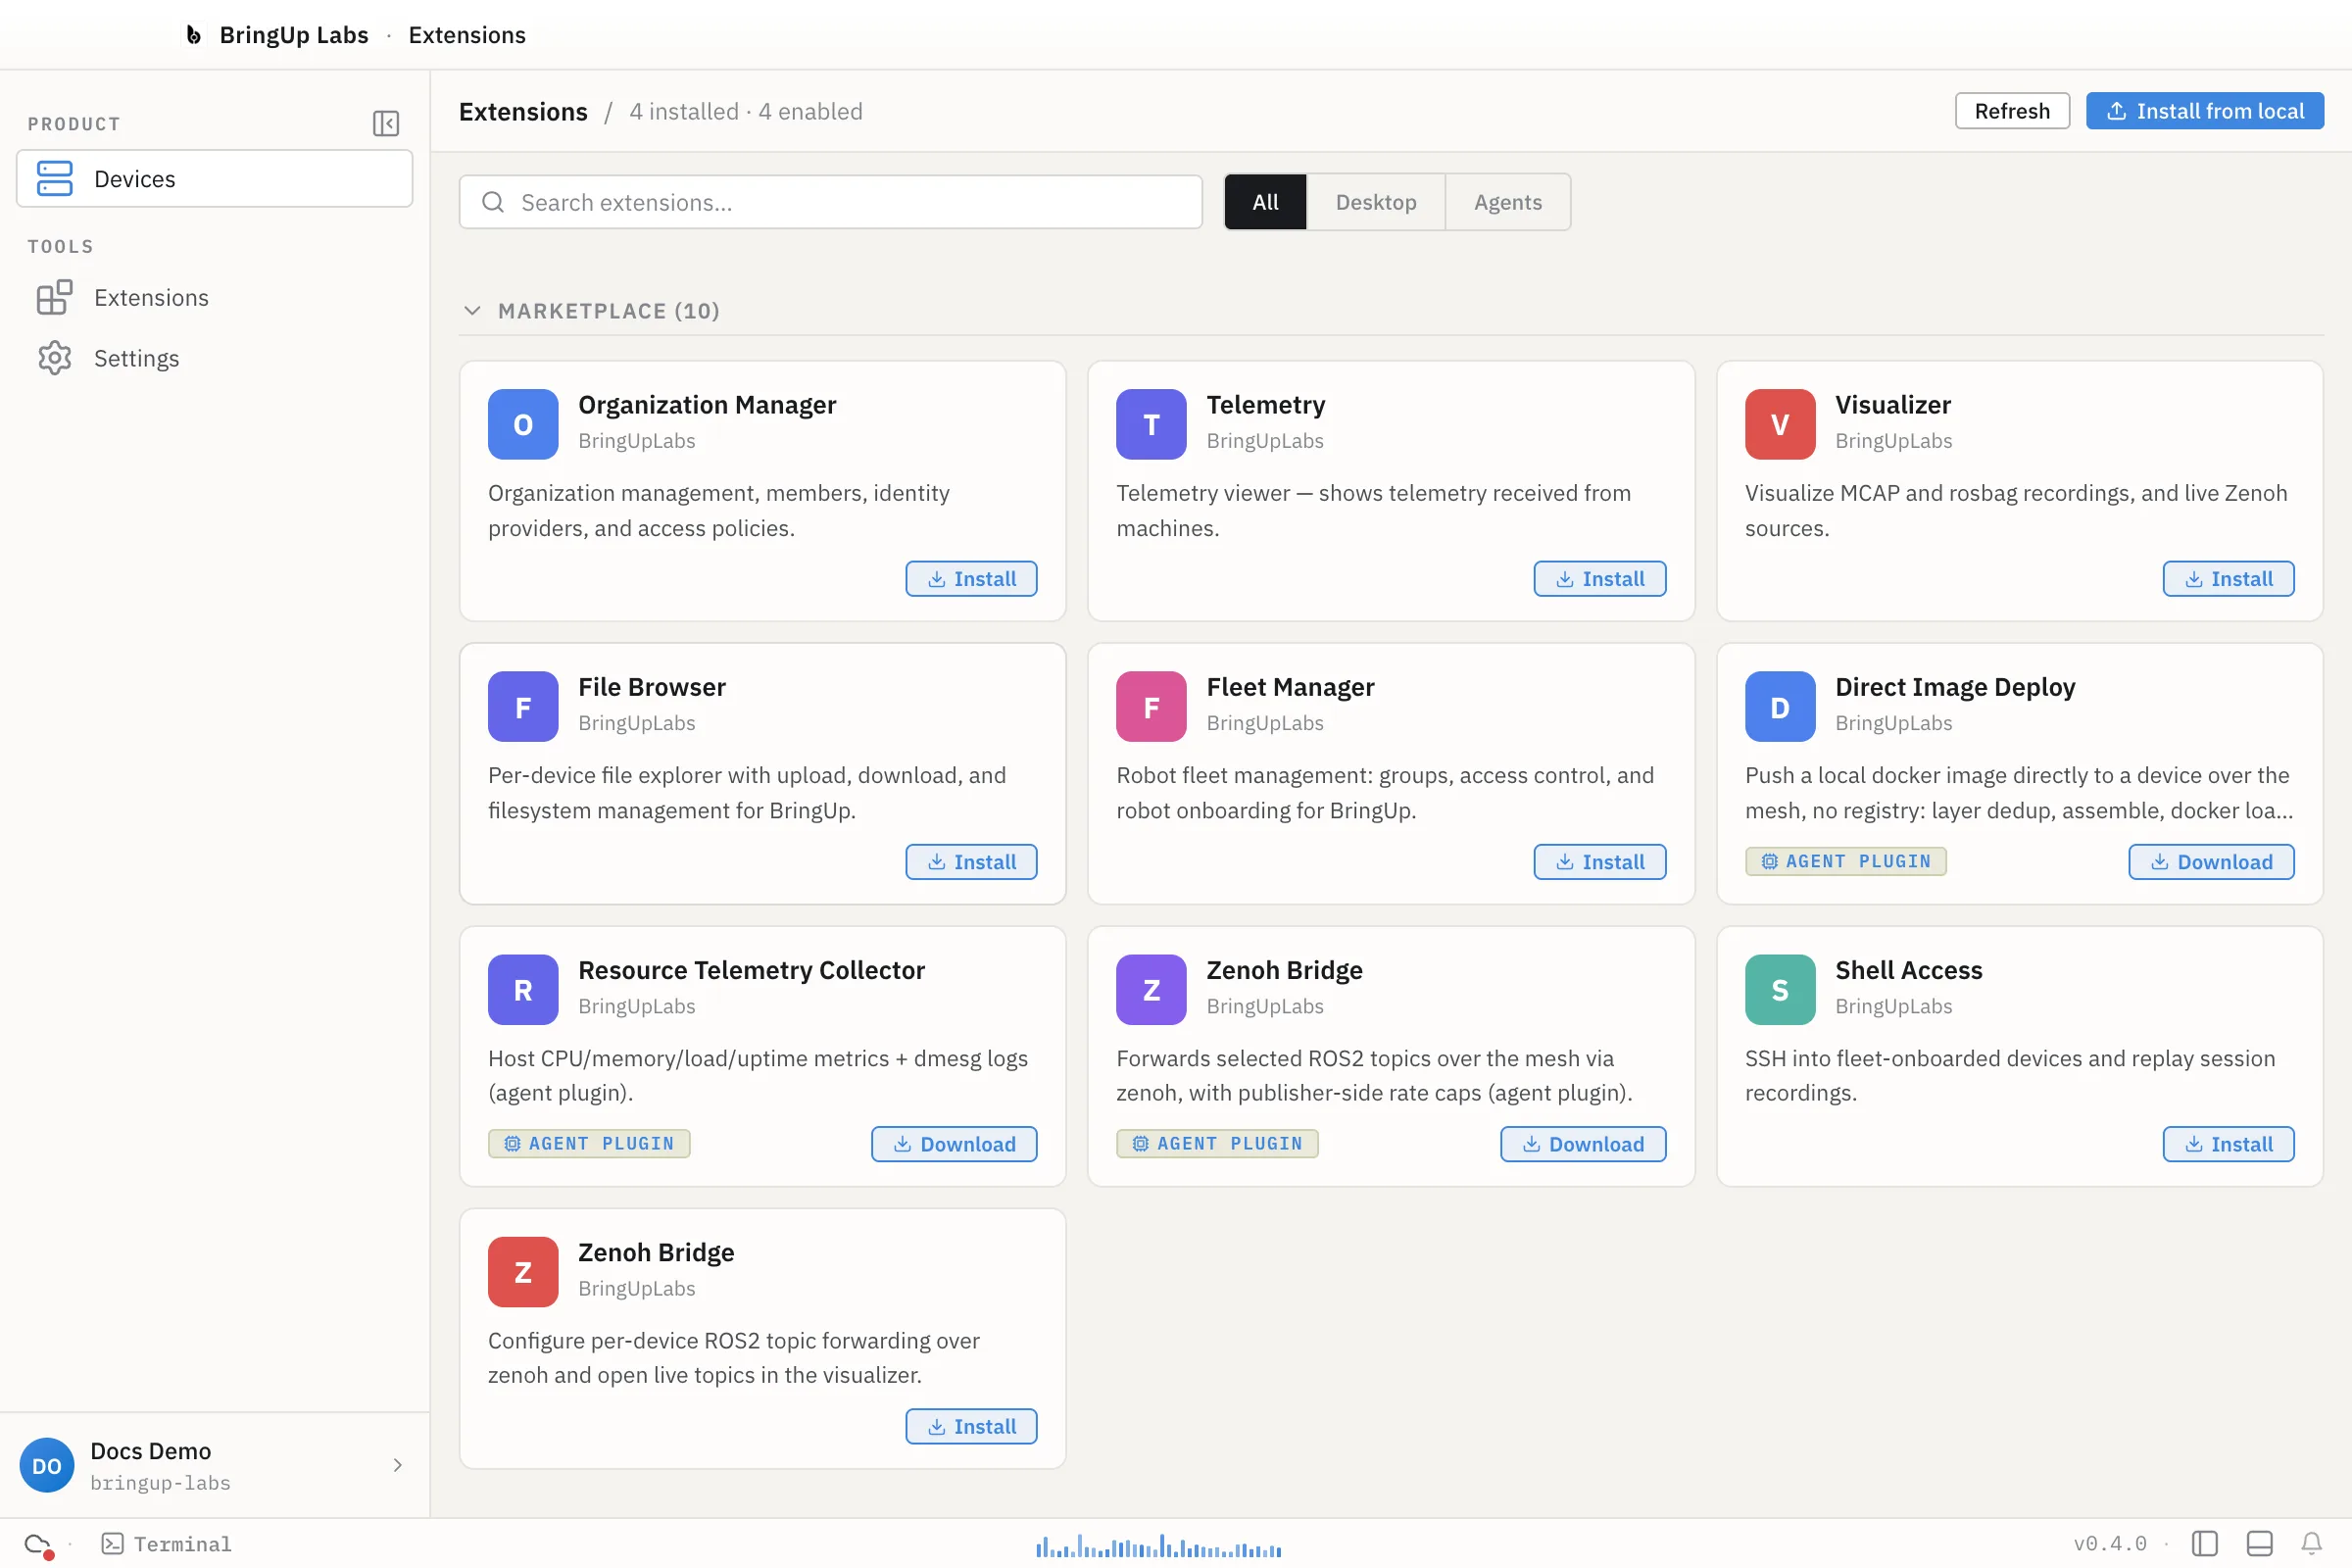The height and width of the screenshot is (1568, 2352).
Task: Install the Organization Manager extension
Action: tap(971, 579)
